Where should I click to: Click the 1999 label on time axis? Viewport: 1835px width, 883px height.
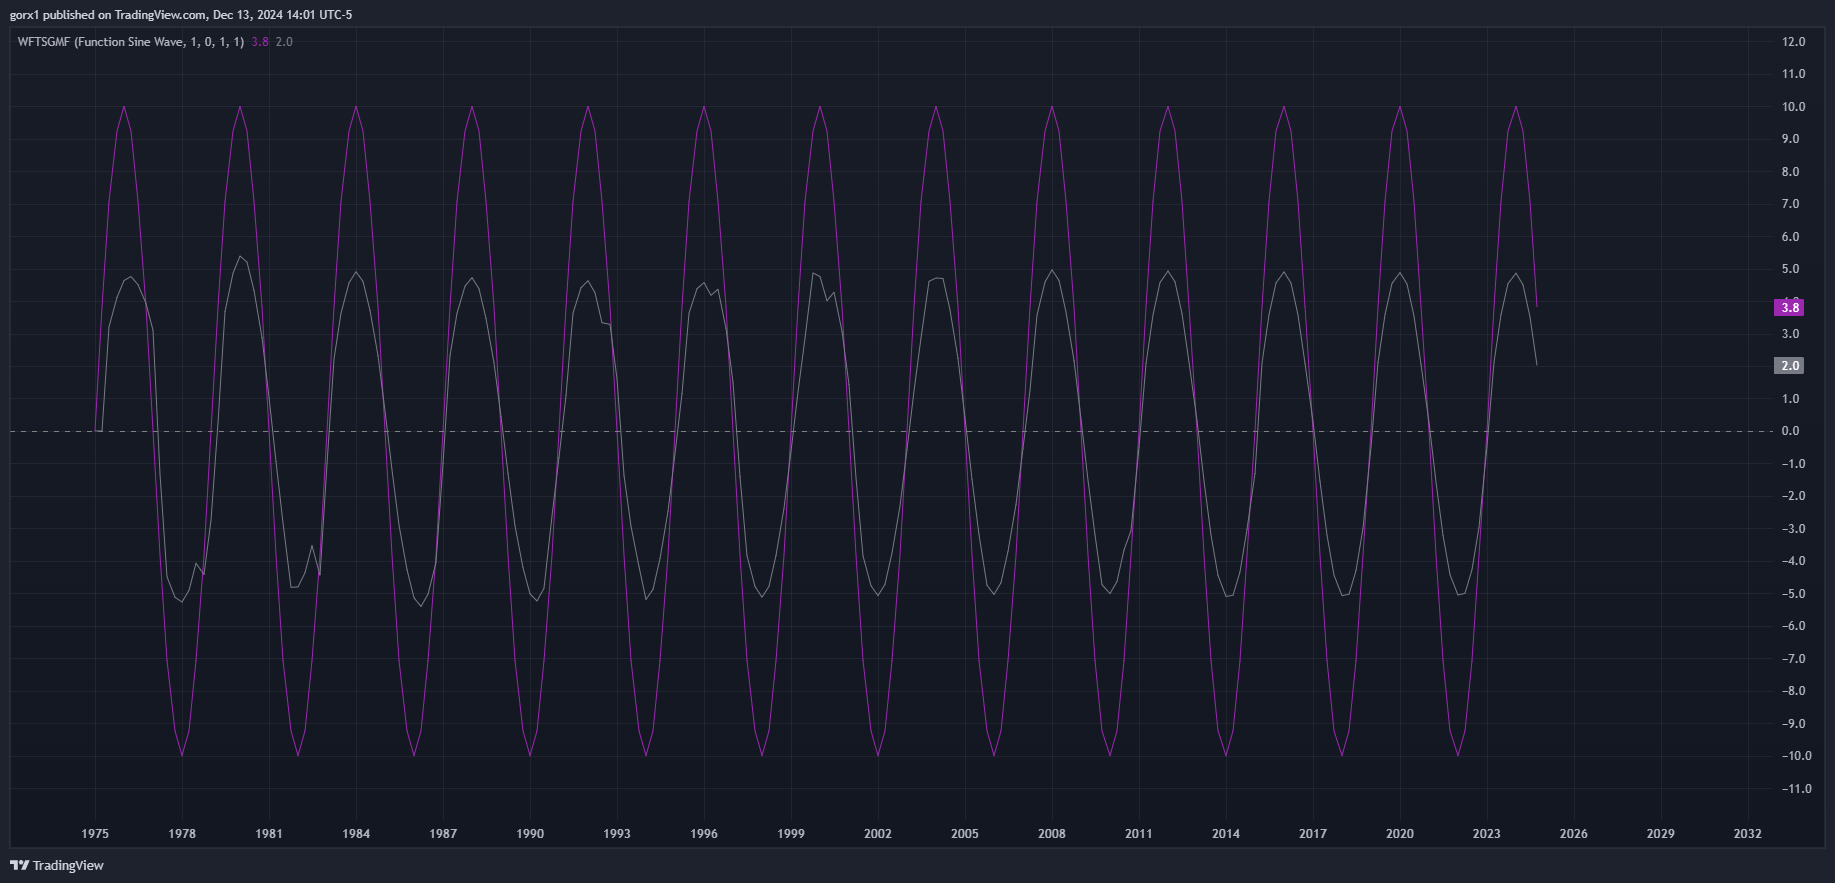point(791,834)
